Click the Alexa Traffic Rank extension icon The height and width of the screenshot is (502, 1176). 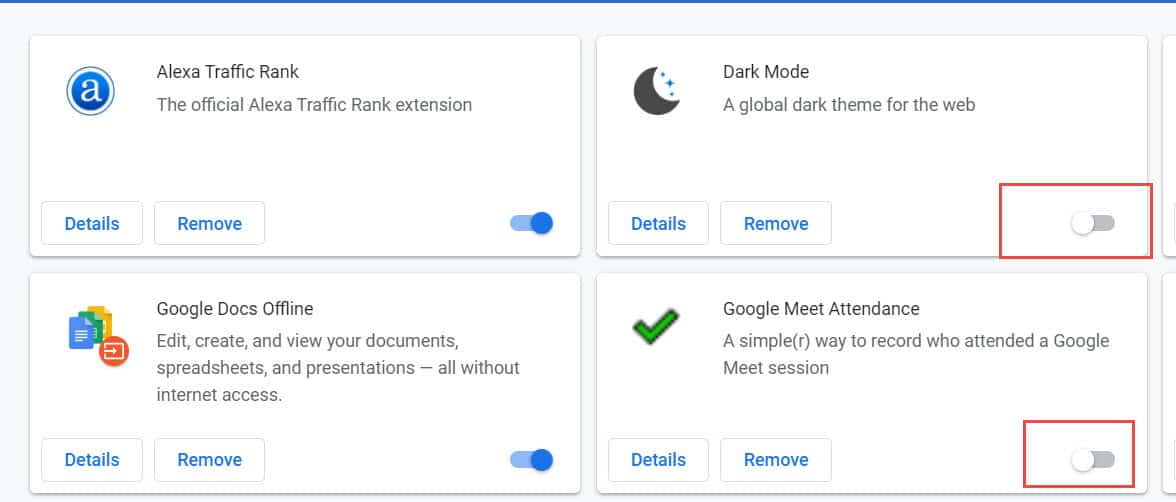point(91,92)
